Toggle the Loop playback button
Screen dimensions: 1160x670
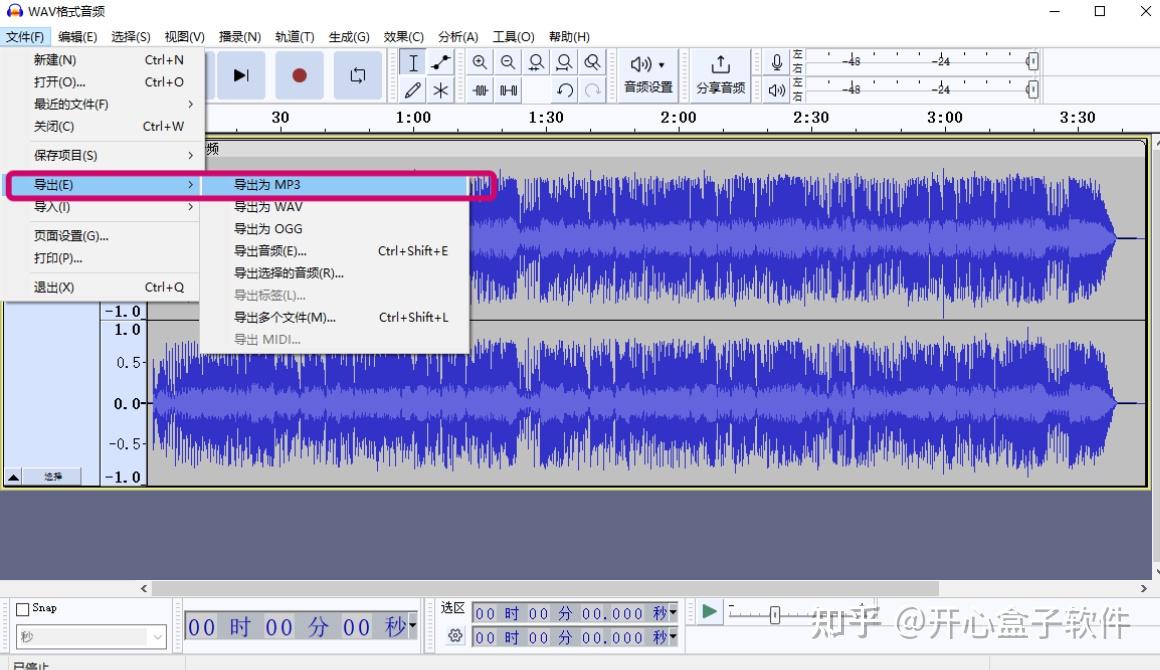[357, 75]
